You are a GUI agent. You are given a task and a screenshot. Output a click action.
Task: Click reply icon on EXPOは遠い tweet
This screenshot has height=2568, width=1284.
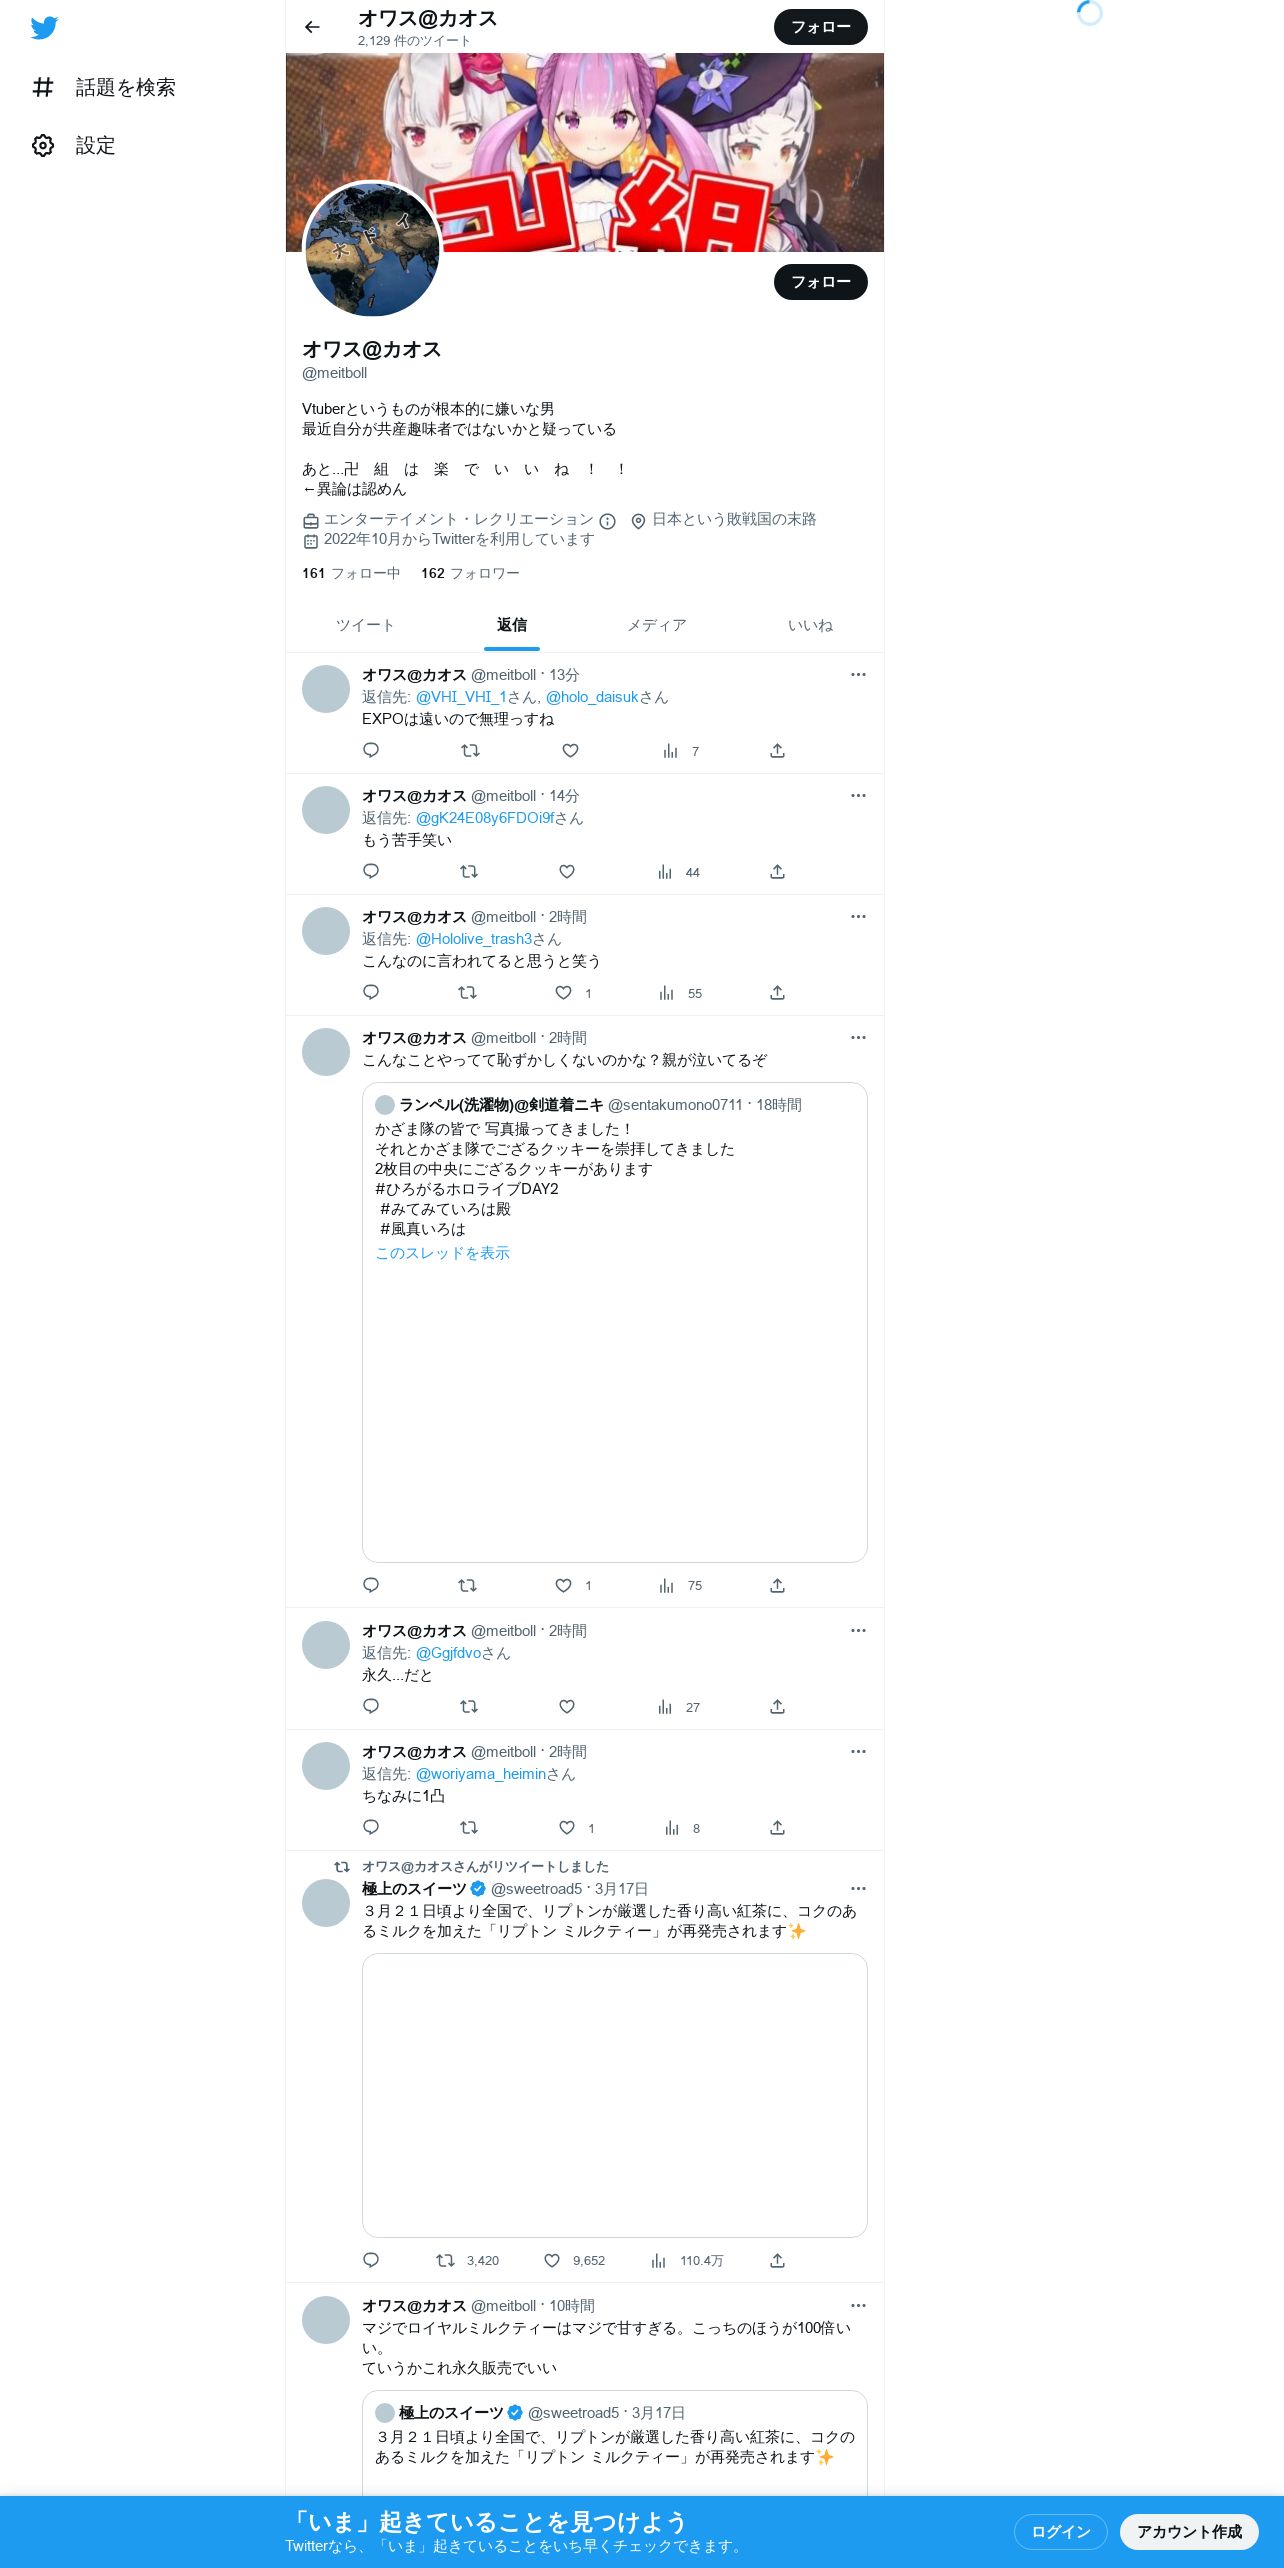(x=371, y=750)
